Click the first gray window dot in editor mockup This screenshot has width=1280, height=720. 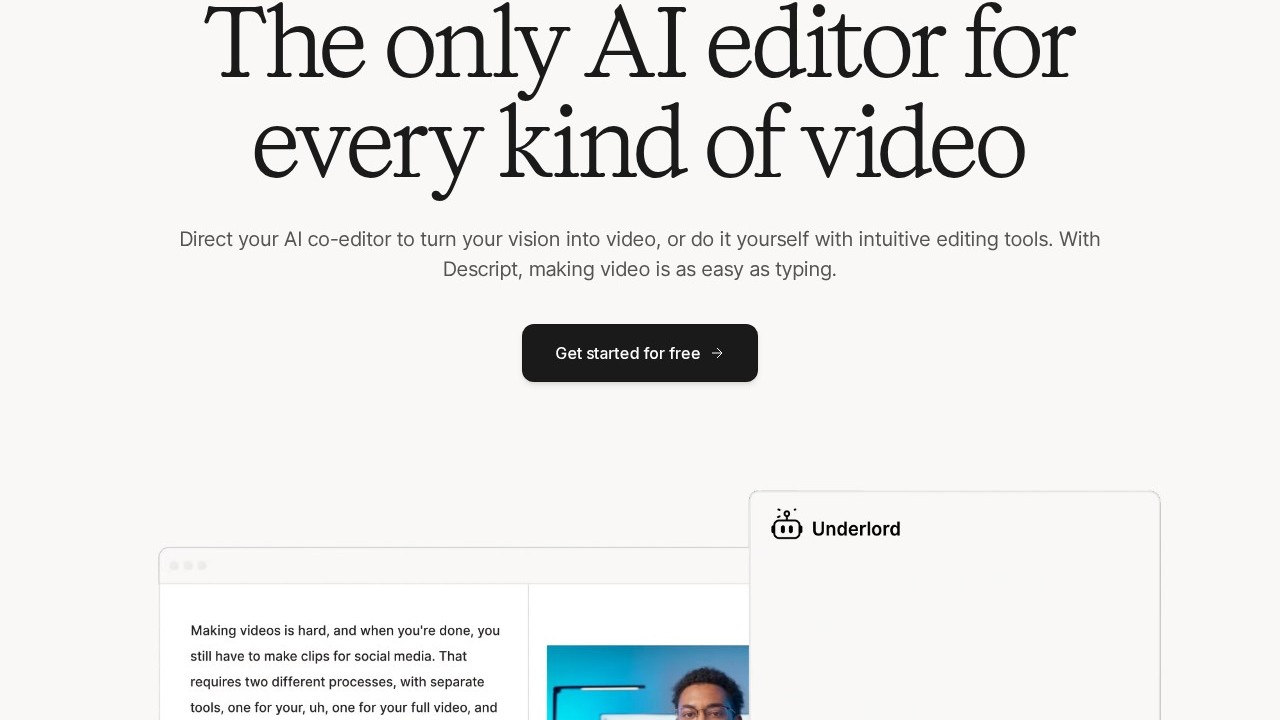[x=174, y=566]
